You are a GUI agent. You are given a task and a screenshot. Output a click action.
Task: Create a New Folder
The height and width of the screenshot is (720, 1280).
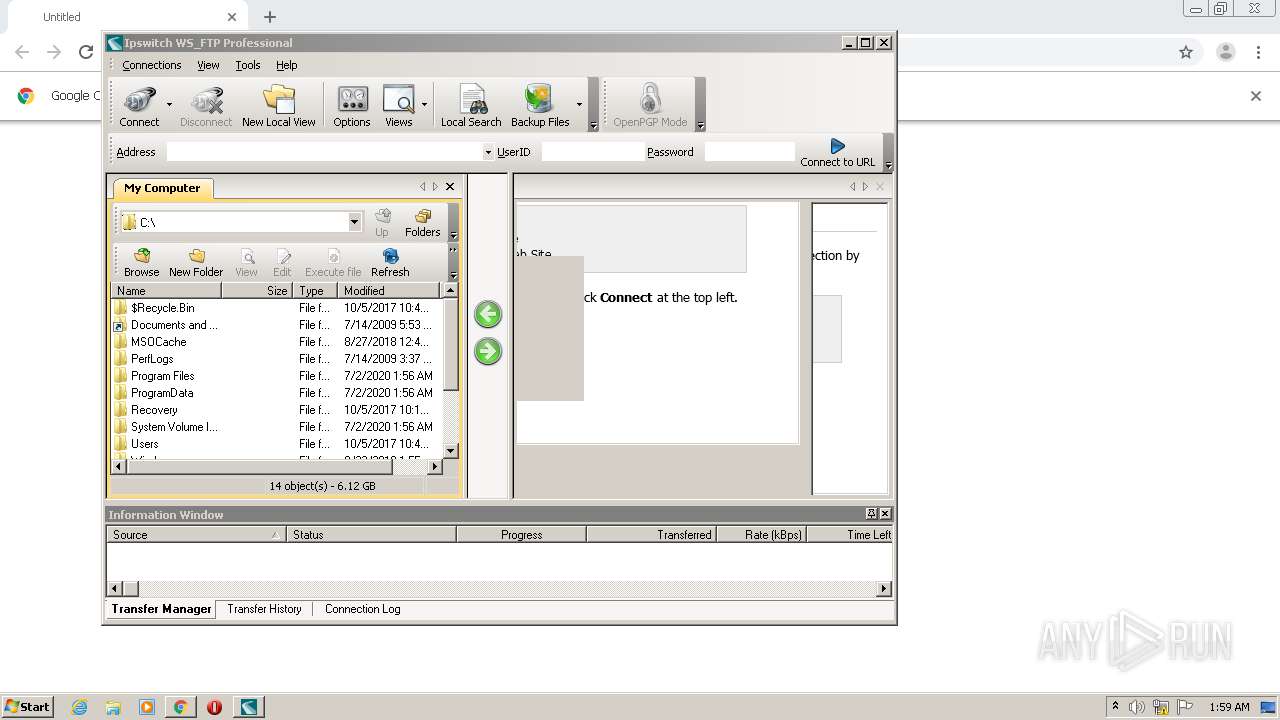pyautogui.click(x=196, y=263)
